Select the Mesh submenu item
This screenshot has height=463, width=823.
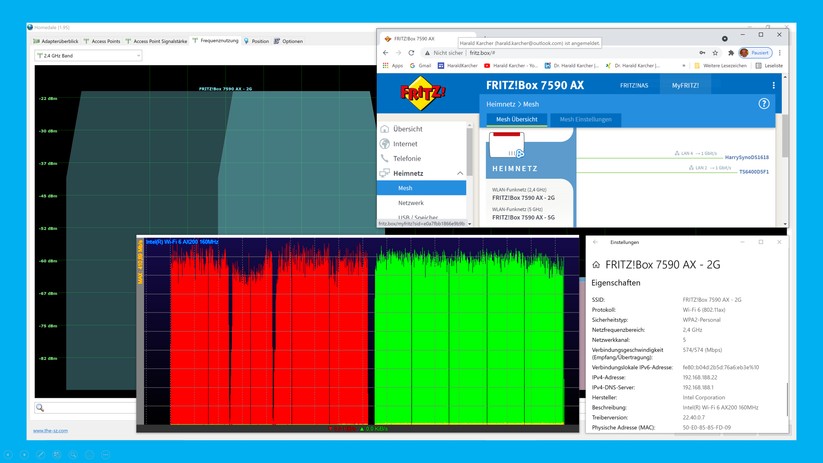coord(421,188)
